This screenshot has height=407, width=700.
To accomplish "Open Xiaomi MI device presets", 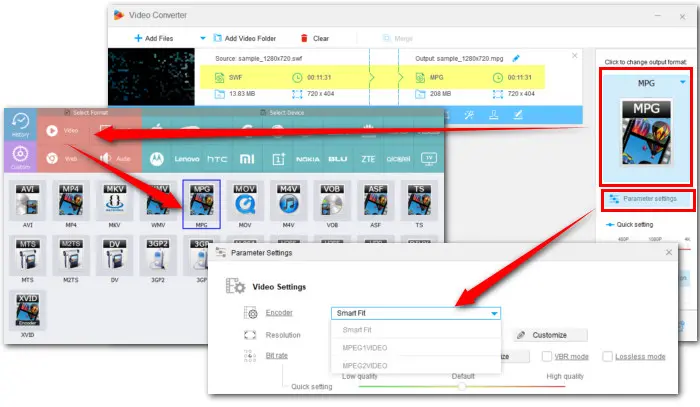I will tap(247, 159).
